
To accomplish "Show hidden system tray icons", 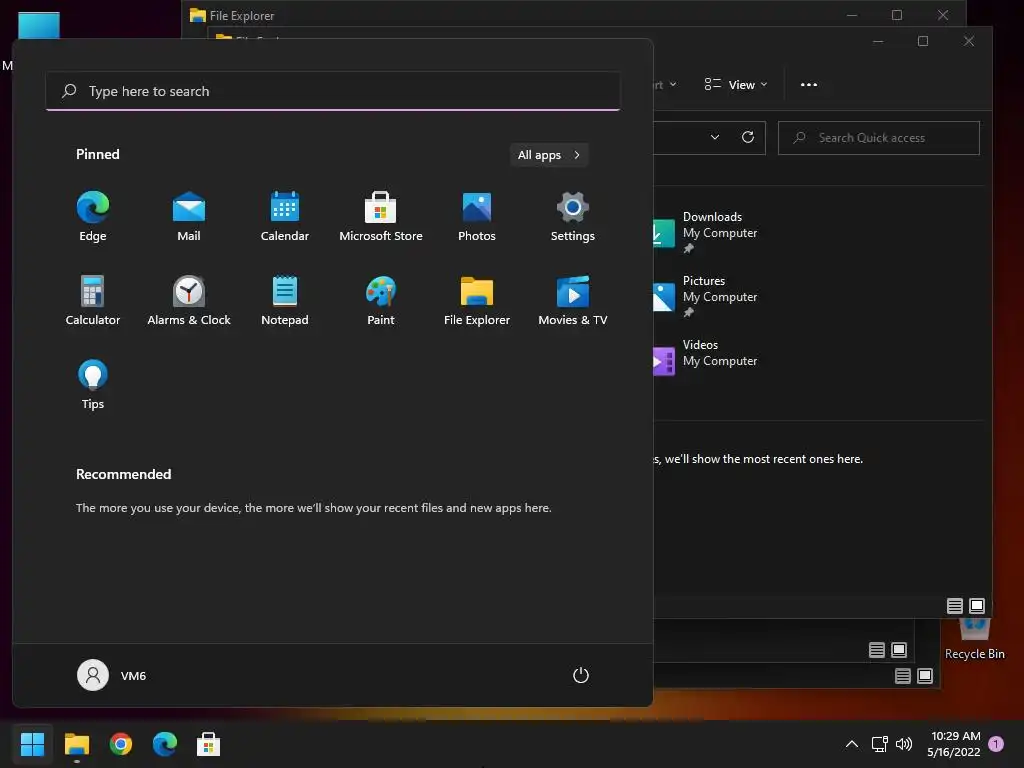I will click(852, 744).
